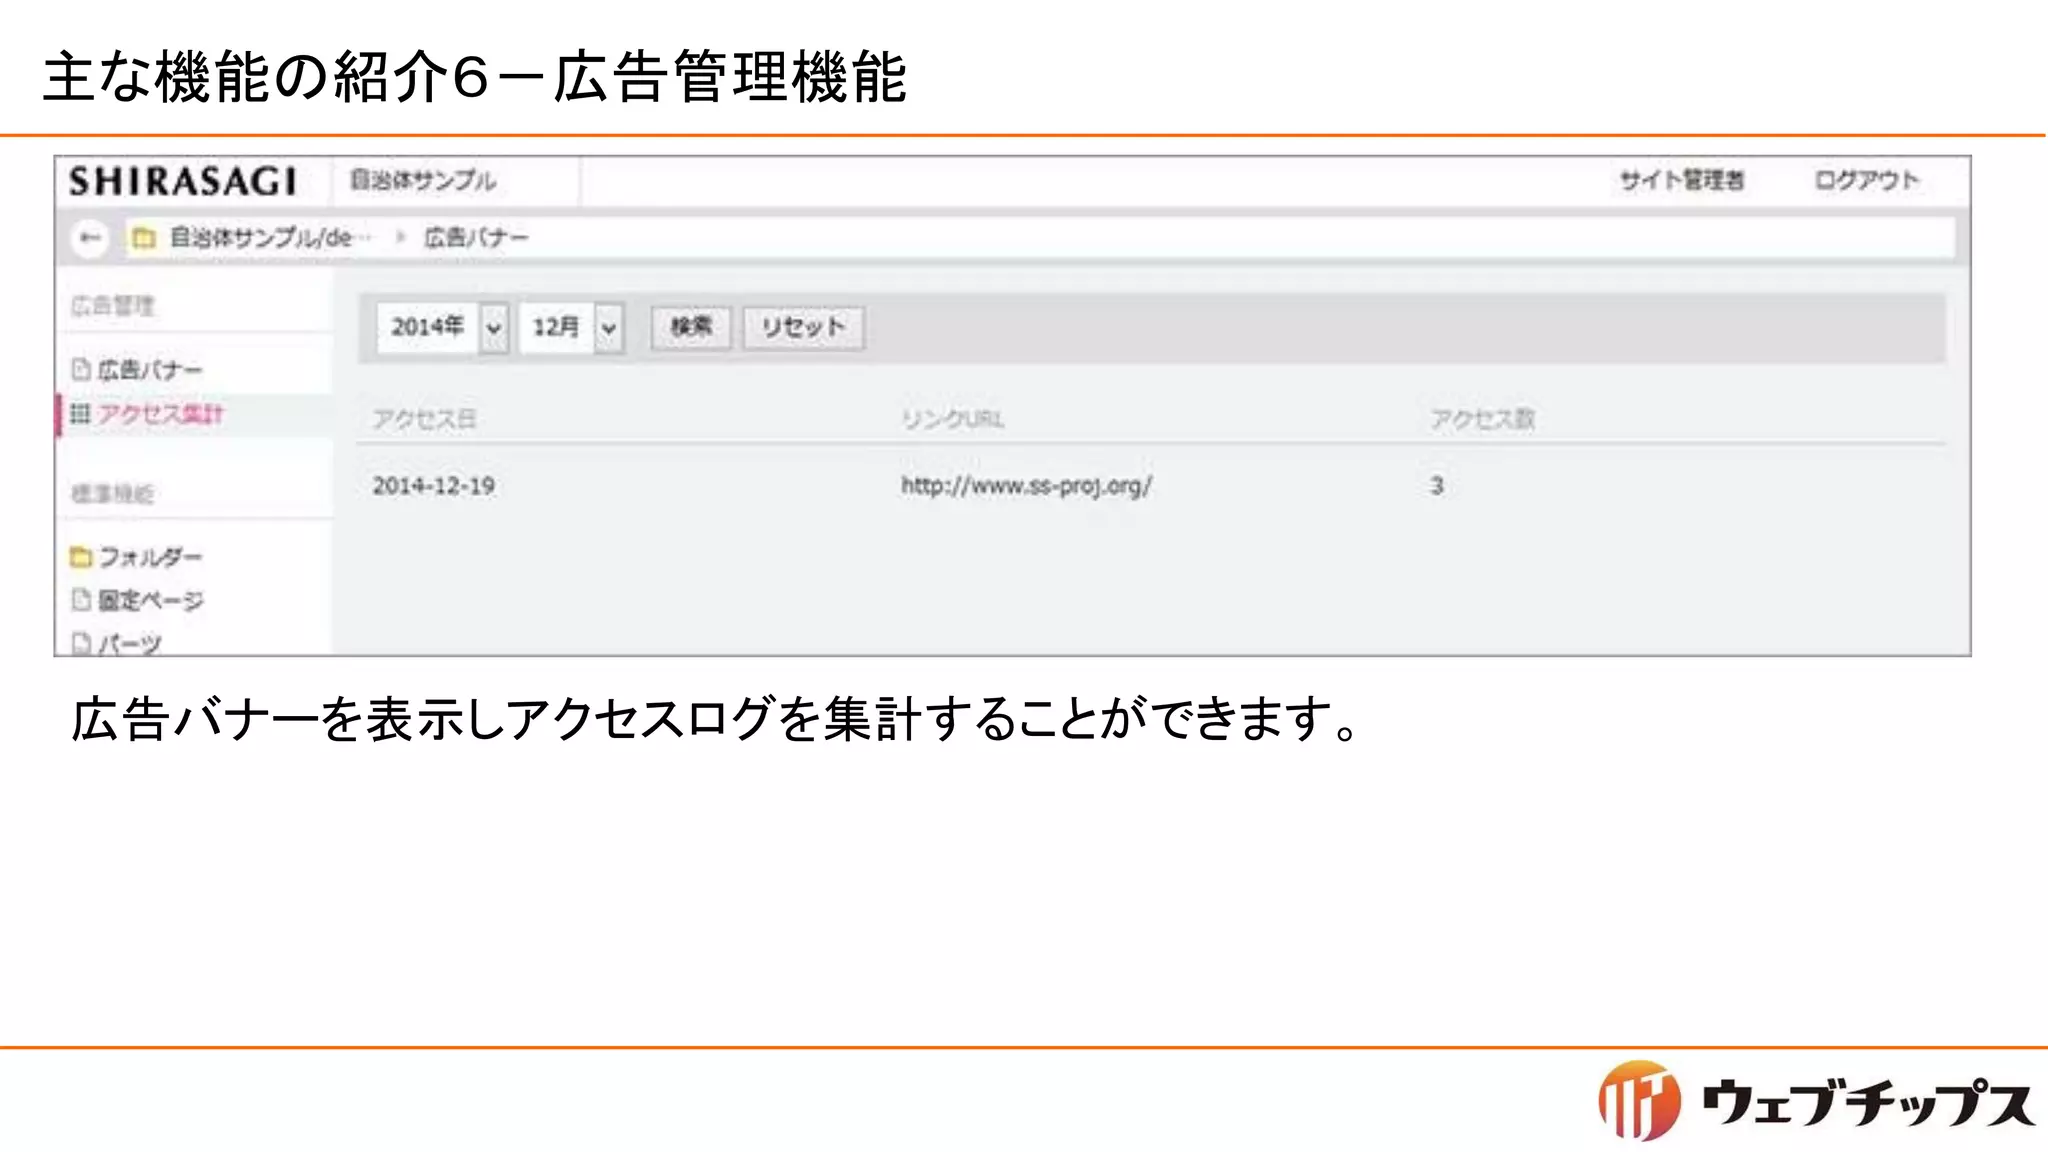The image size is (2048, 1152).
Task: Click the ウェブチップス logo in footer
Action: pos(1816,1101)
